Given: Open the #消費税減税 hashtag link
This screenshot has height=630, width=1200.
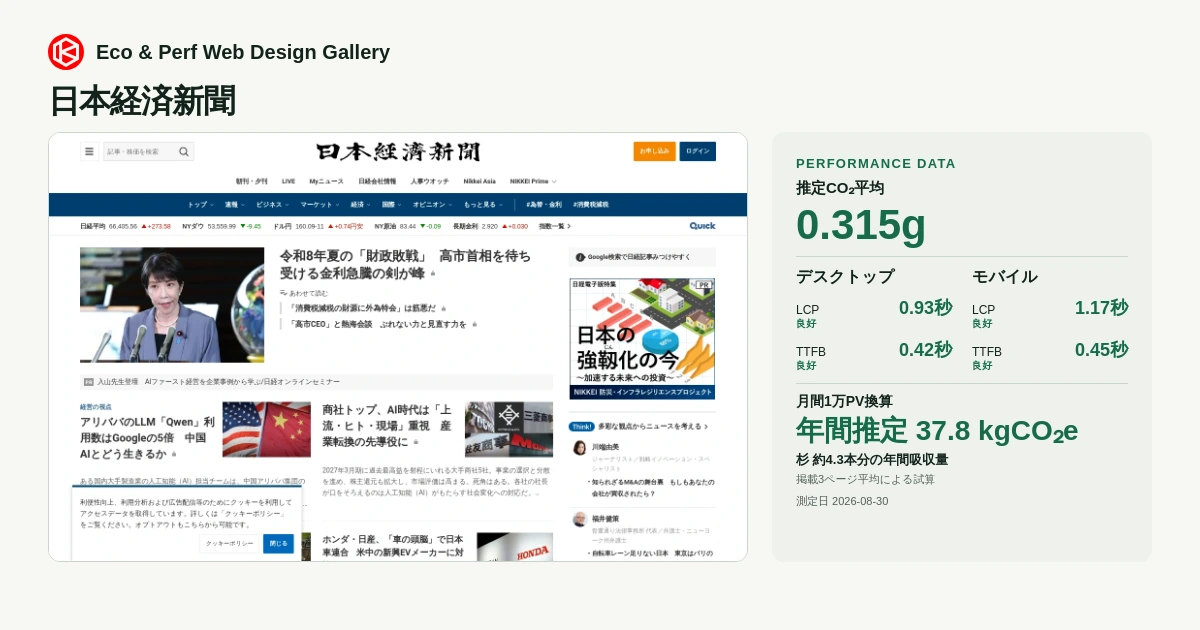Looking at the screenshot, I should (591, 204).
